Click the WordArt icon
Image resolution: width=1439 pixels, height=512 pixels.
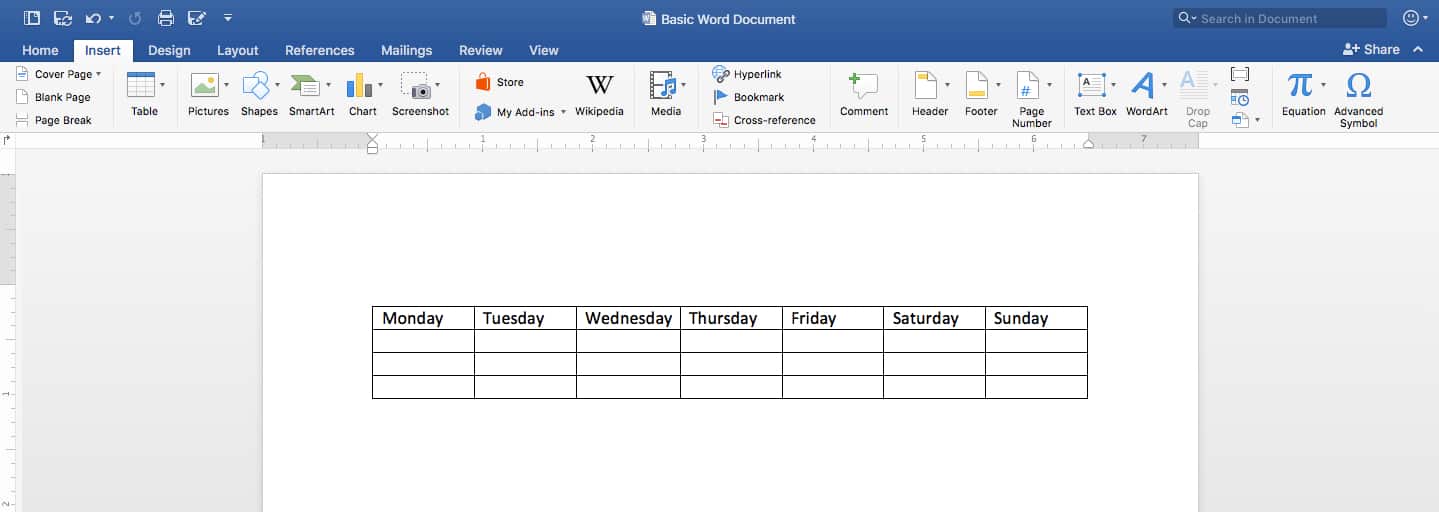pyautogui.click(x=1142, y=86)
